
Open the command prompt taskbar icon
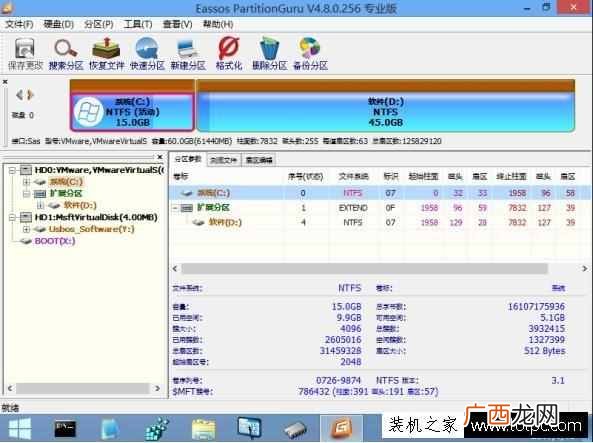[65, 429]
